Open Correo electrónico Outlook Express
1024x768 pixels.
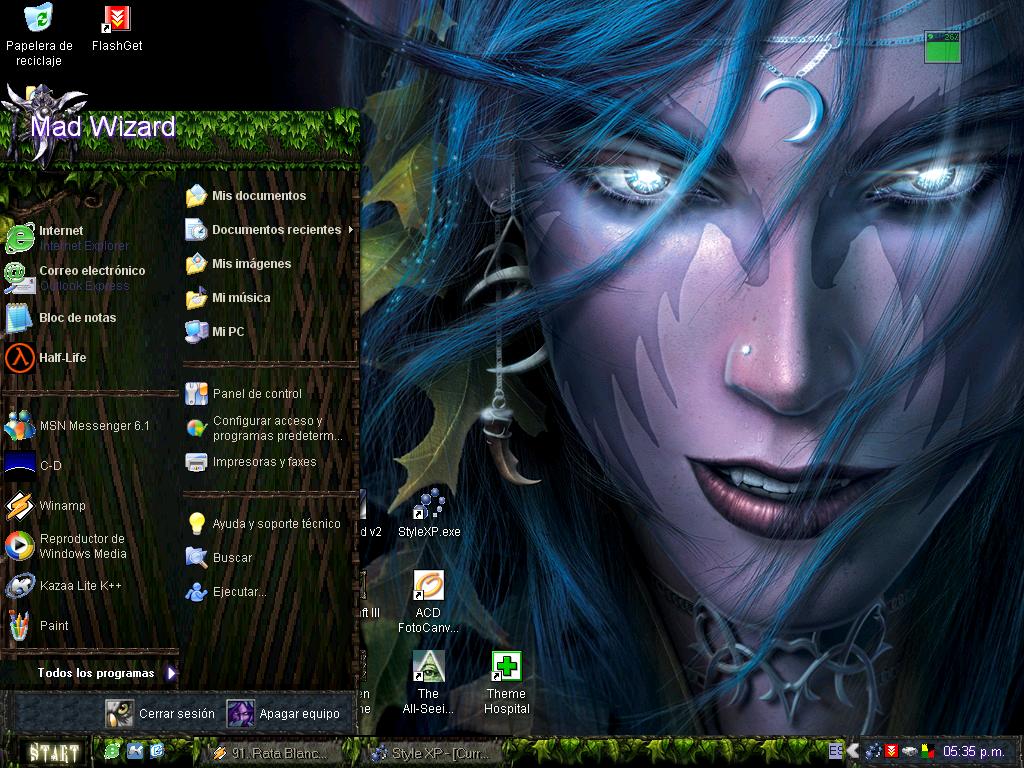click(90, 278)
